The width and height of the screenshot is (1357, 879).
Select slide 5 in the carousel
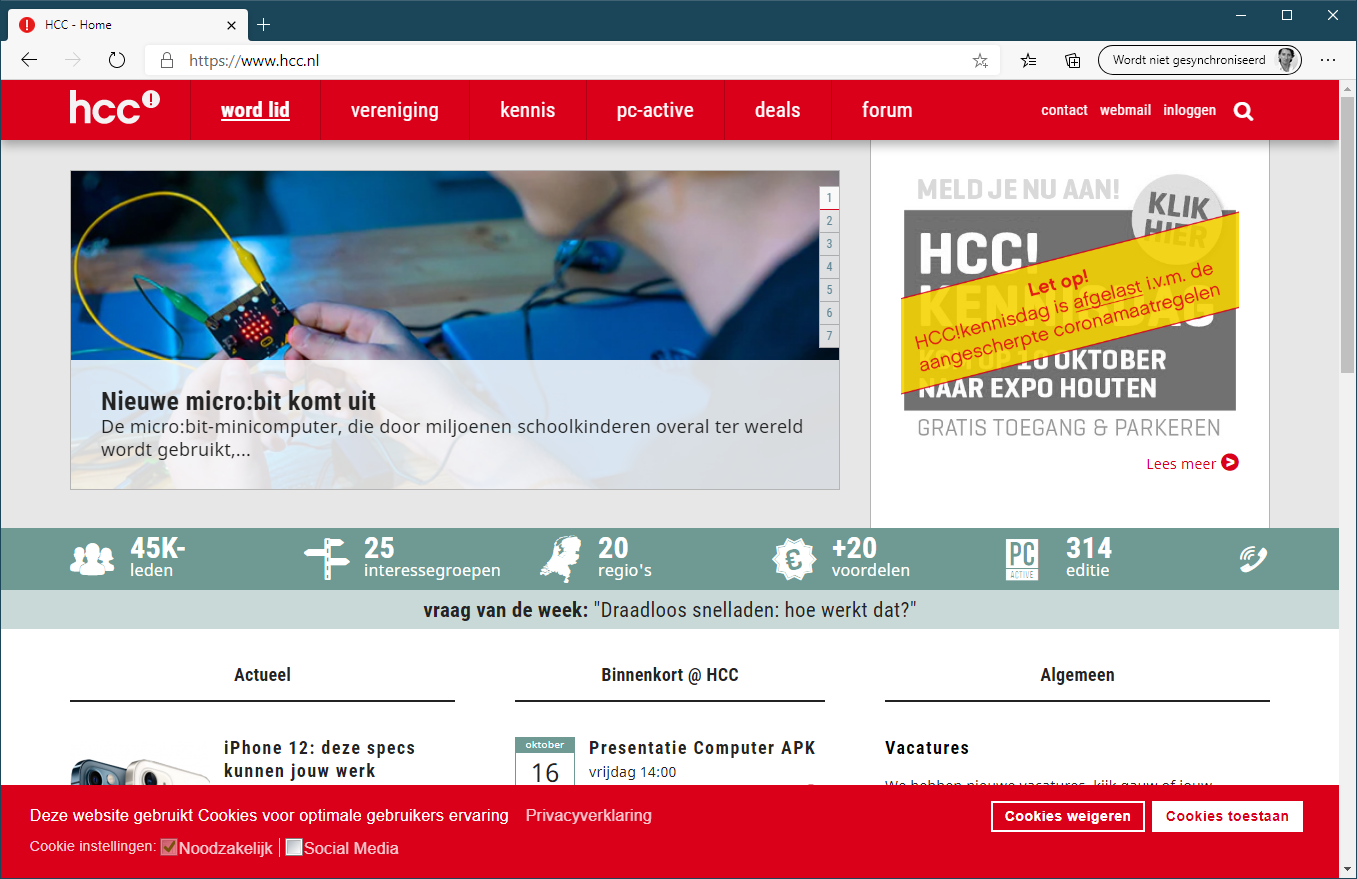point(829,290)
